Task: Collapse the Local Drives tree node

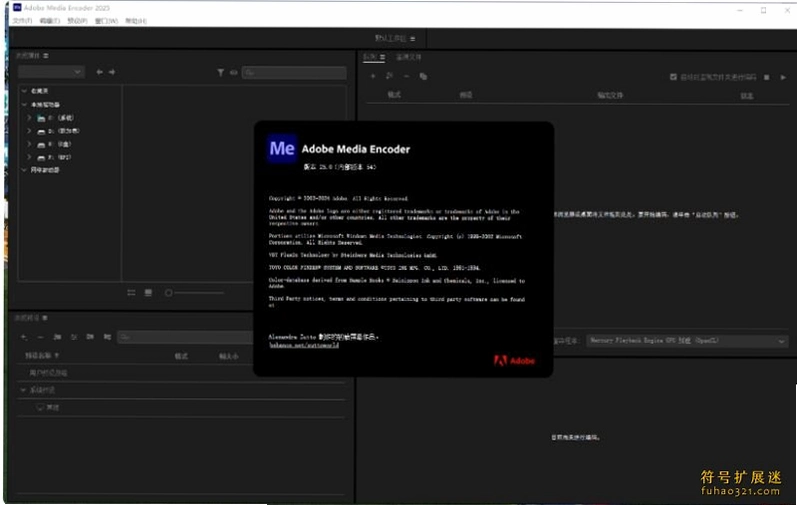Action: tap(24, 104)
